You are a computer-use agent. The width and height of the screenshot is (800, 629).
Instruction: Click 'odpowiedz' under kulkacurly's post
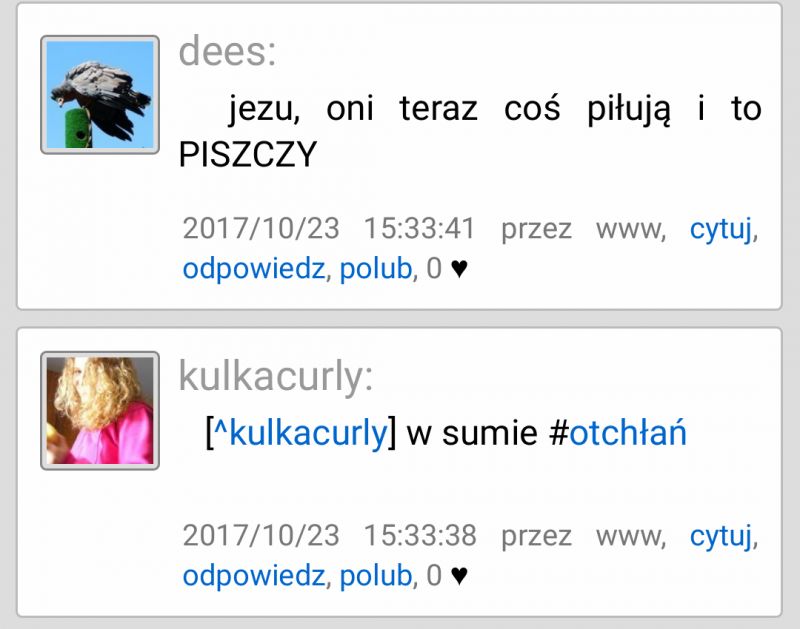(254, 576)
